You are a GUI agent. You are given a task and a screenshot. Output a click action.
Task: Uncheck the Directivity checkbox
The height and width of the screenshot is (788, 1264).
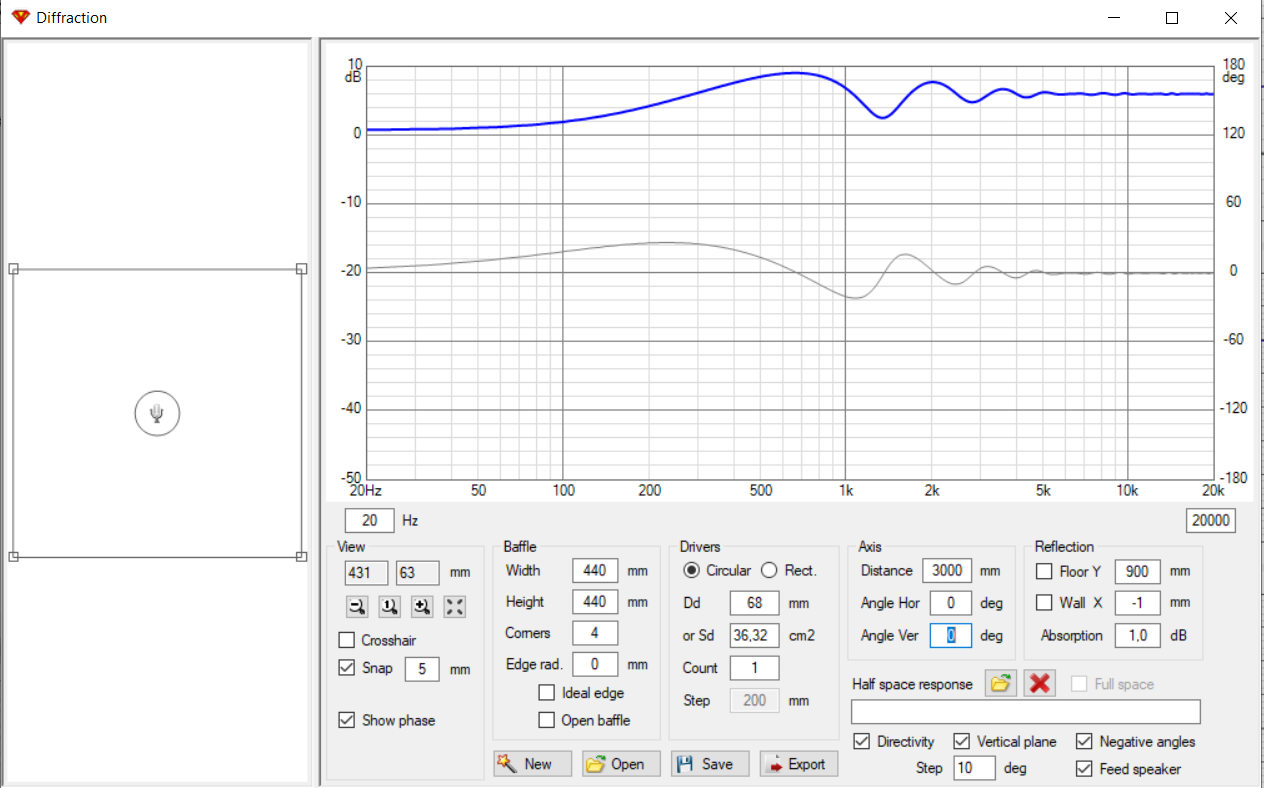(x=862, y=742)
